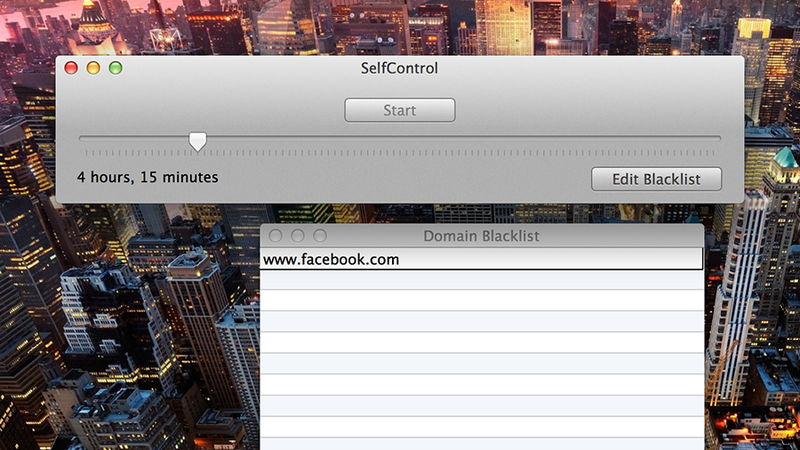Minimize SelfControl window with yellow button
Viewport: 800px width, 450px height.
(93, 68)
